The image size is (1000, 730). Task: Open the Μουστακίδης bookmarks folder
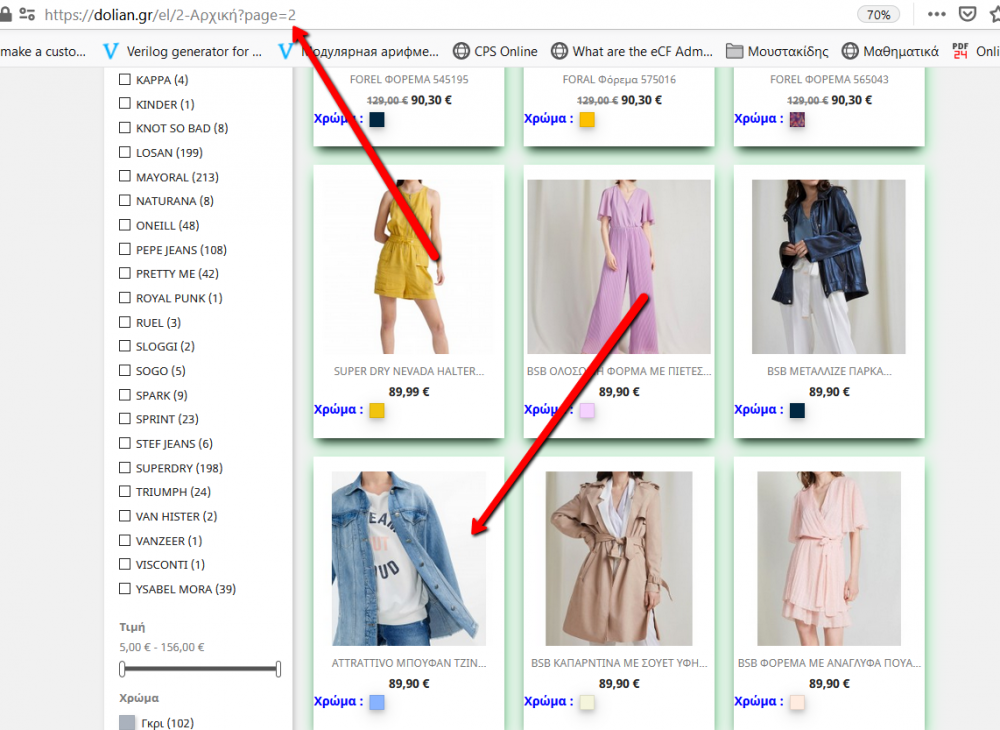[x=777, y=51]
